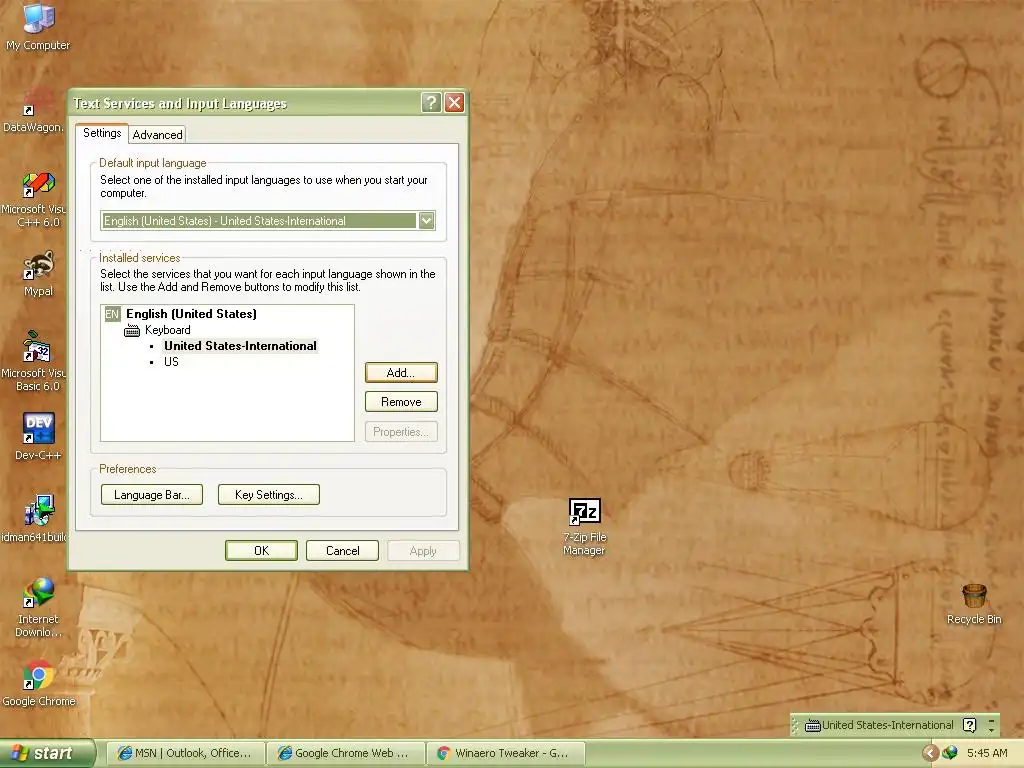Image resolution: width=1024 pixels, height=768 pixels.
Task: Click the language bar help icon
Action: tap(970, 725)
